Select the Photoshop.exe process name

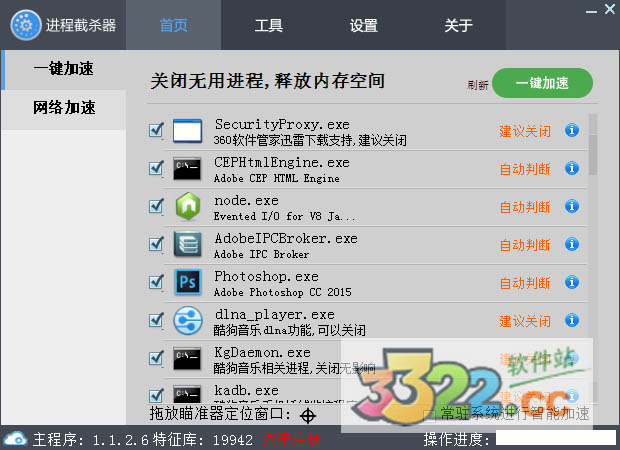tap(267, 276)
